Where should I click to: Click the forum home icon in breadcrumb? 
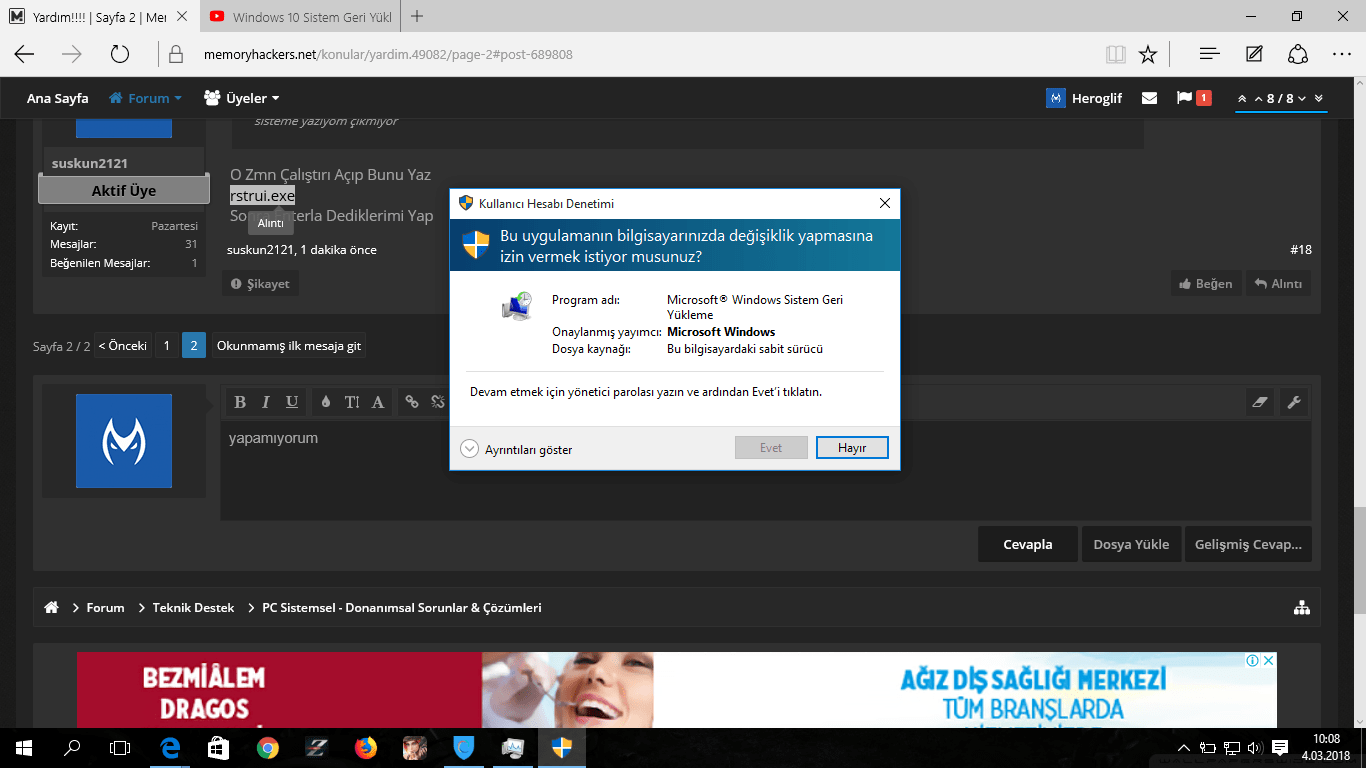(x=51, y=607)
